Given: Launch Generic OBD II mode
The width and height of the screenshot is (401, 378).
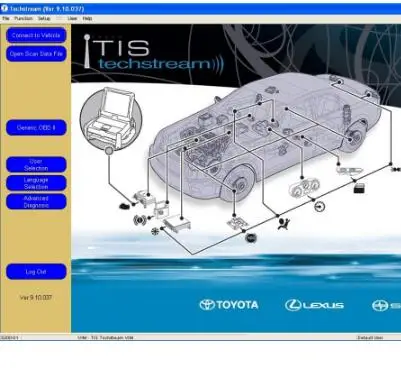Looking at the screenshot, I should 36,127.
